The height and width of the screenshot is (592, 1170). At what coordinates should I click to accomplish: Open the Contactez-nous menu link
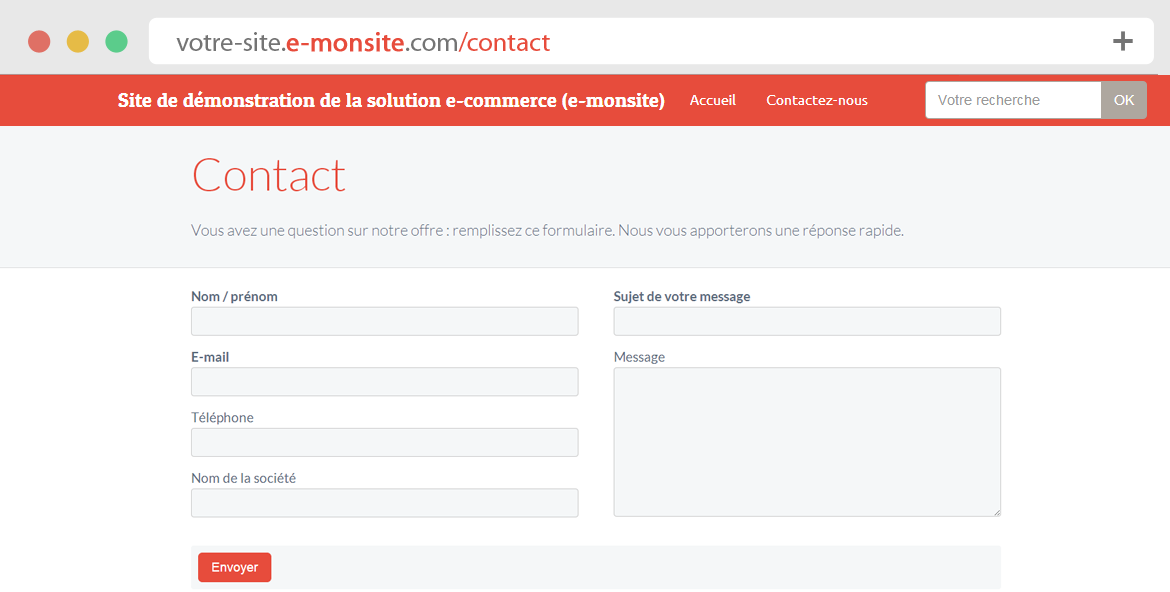pos(817,100)
